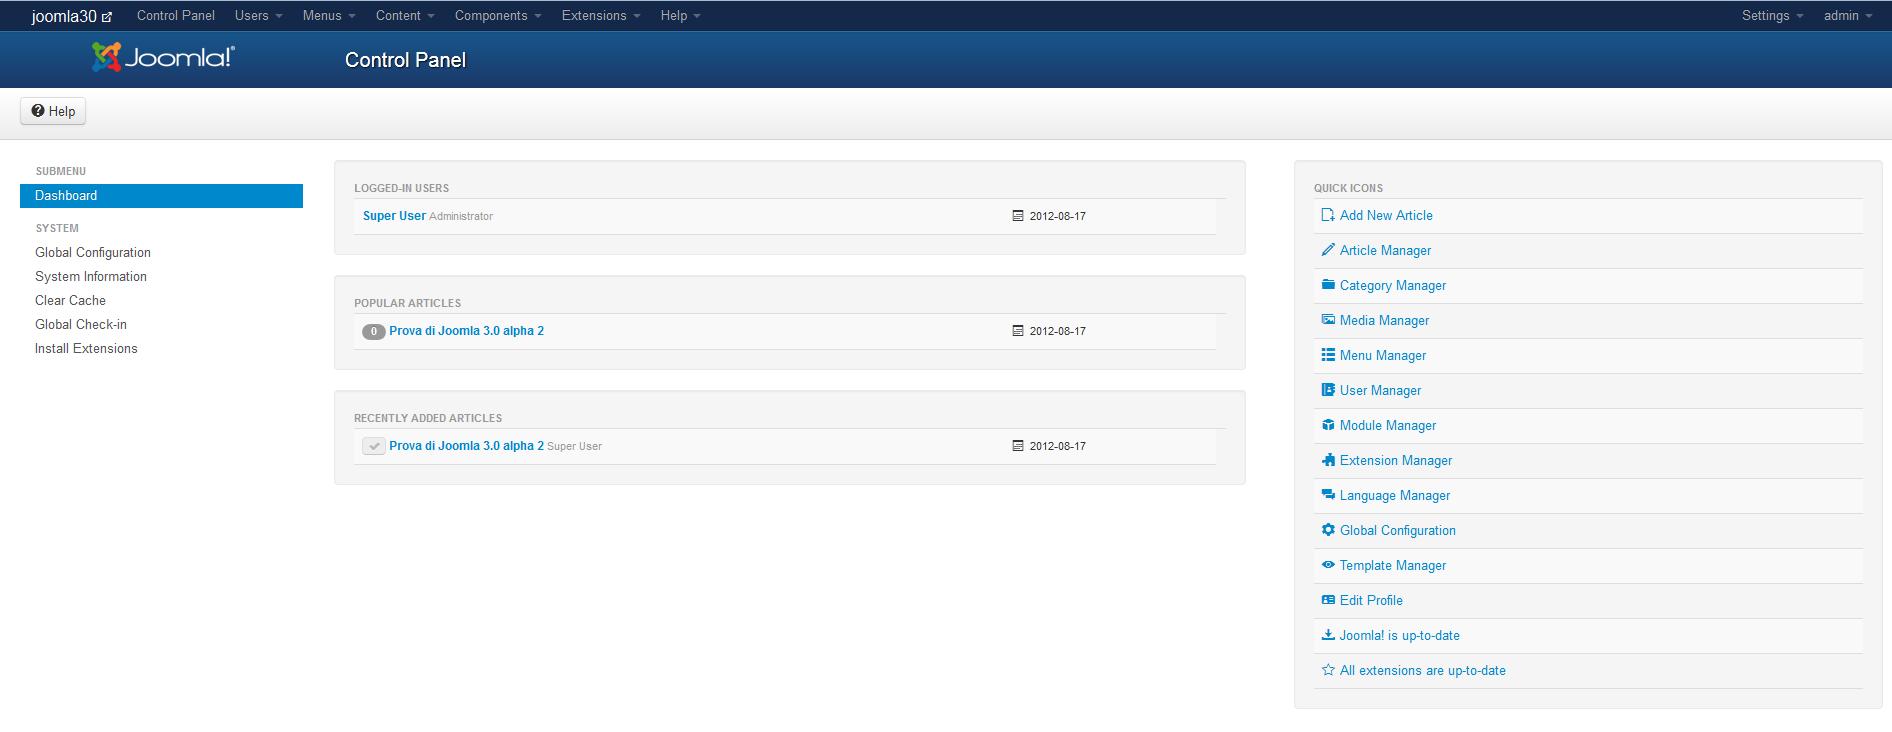The height and width of the screenshot is (732, 1892).
Task: Expand the Menus dropdown menu
Action: (329, 16)
